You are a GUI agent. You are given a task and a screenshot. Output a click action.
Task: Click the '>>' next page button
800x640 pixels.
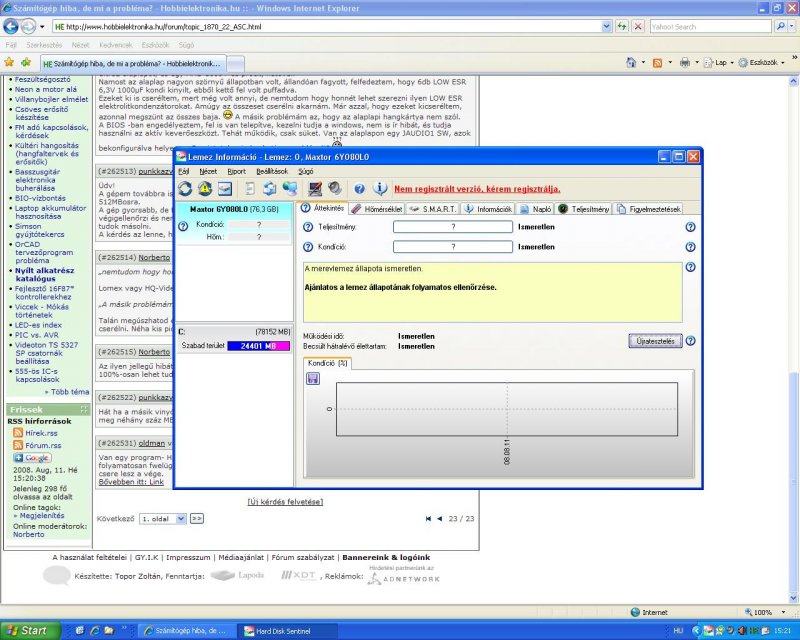[x=196, y=519]
